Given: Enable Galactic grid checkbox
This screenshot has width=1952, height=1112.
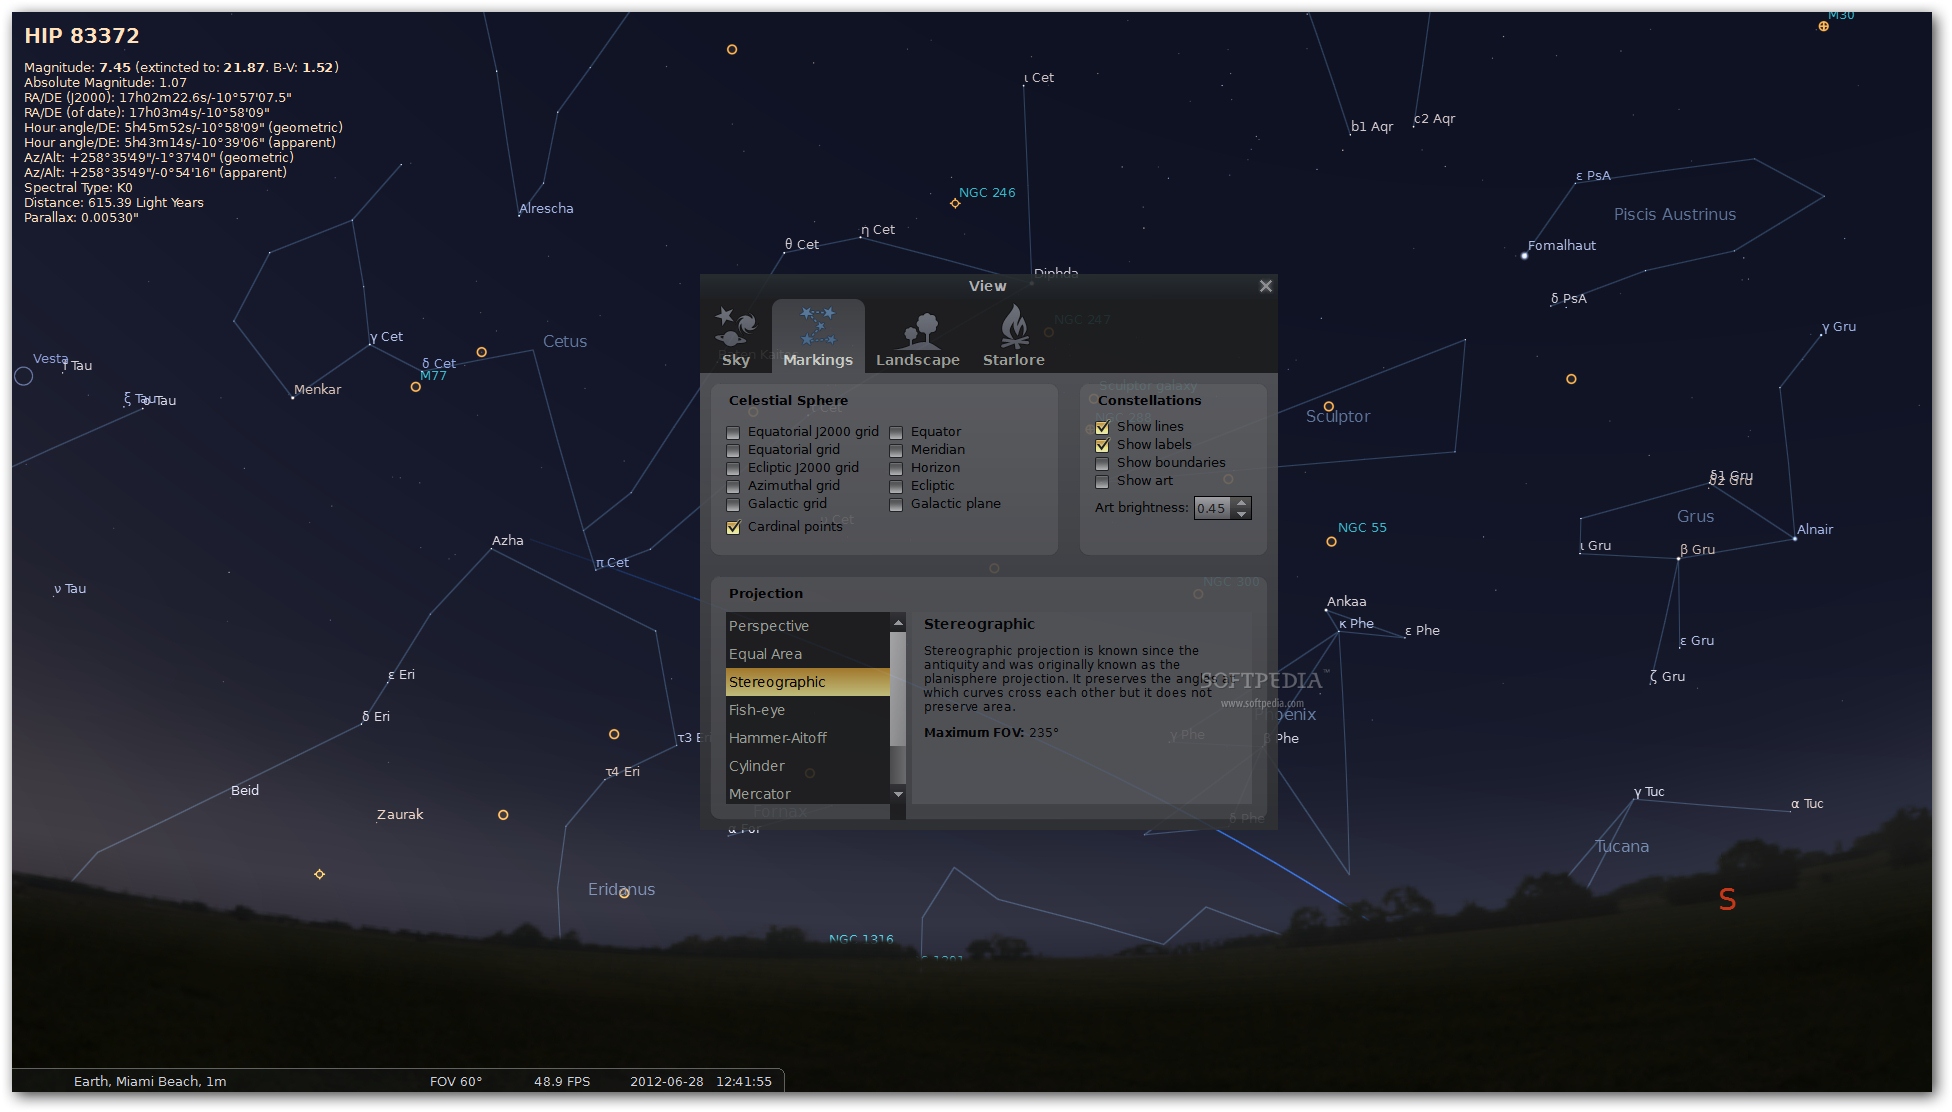Looking at the screenshot, I should 733,505.
